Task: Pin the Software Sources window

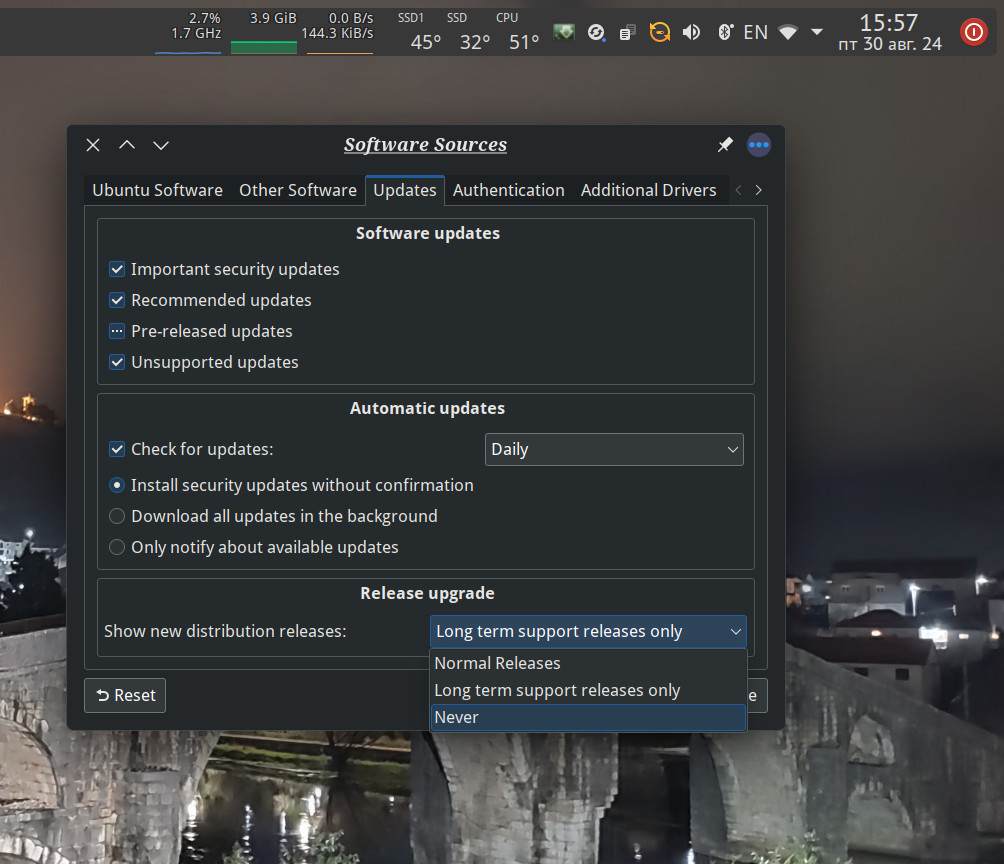Action: click(725, 145)
